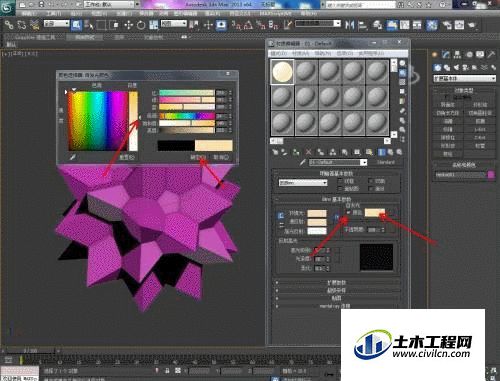Open the Mirror tool in main toolbar

coord(349,25)
